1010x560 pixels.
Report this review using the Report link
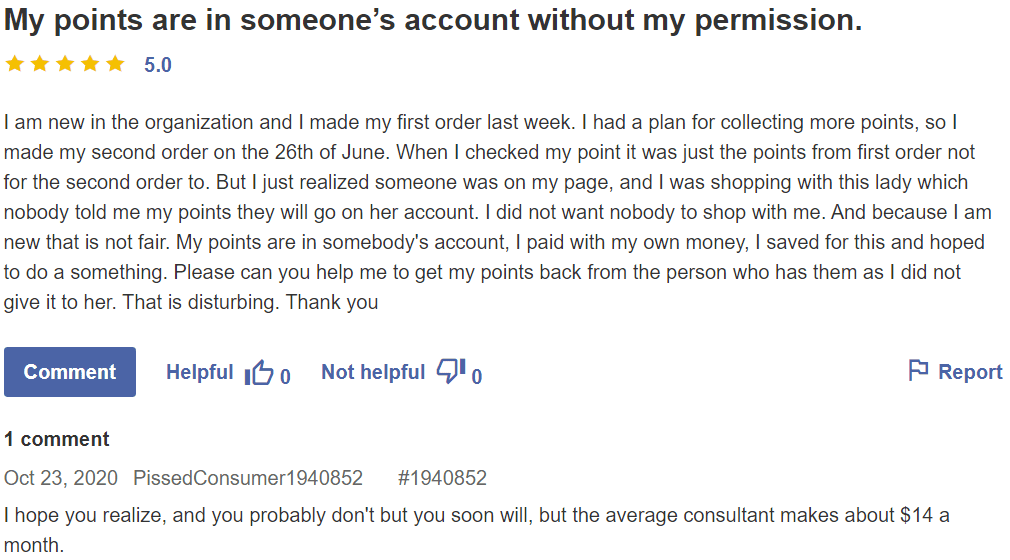(x=970, y=372)
